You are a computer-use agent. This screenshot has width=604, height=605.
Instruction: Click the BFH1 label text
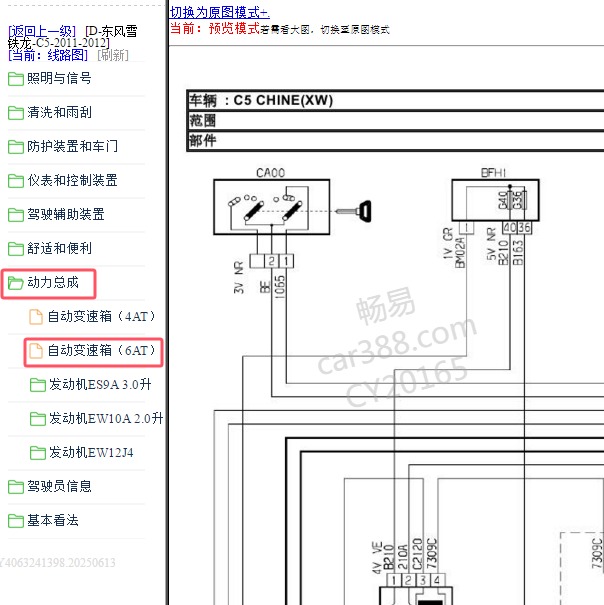[493, 172]
